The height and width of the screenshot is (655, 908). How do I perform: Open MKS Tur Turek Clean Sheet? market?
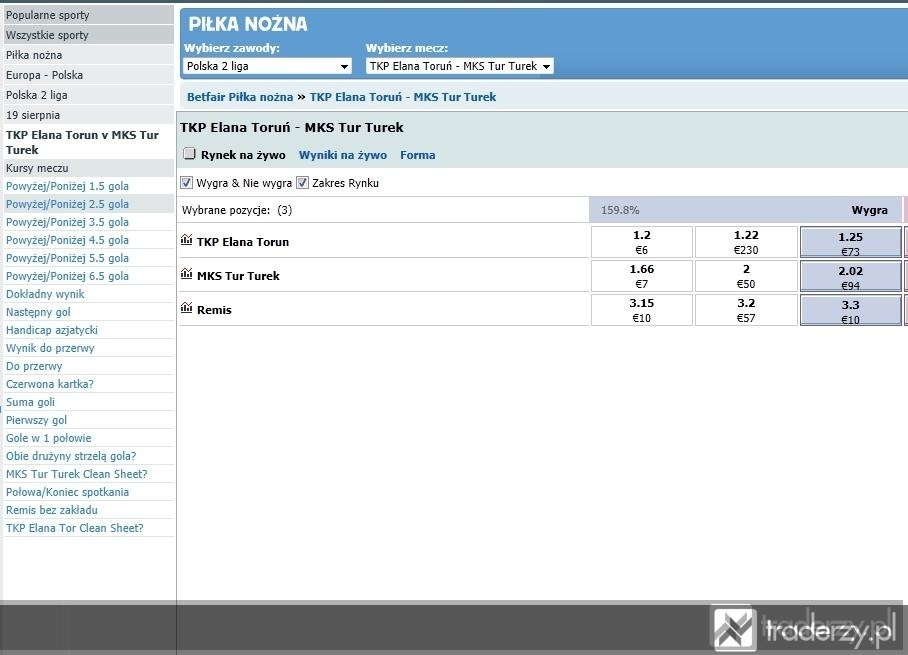[x=76, y=474]
